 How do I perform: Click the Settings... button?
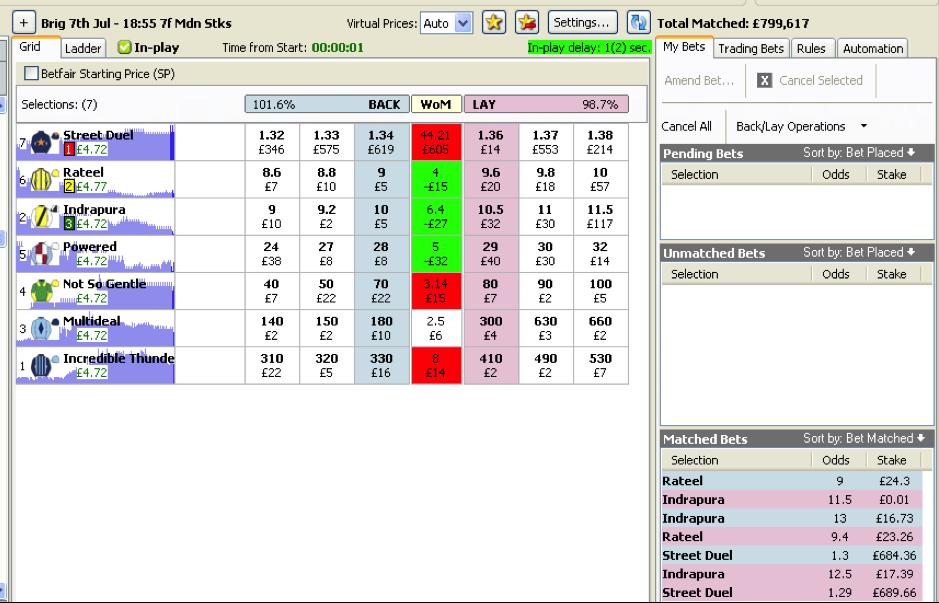tap(581, 23)
